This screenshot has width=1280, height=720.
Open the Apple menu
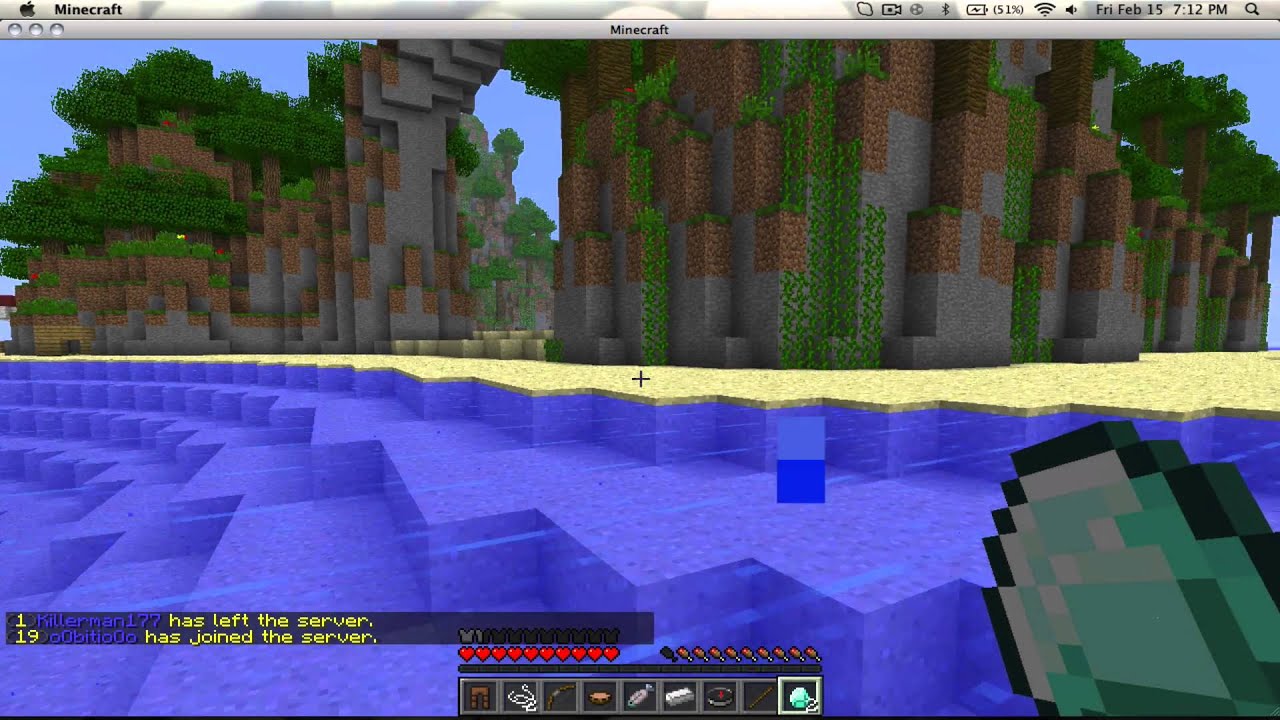coord(26,9)
